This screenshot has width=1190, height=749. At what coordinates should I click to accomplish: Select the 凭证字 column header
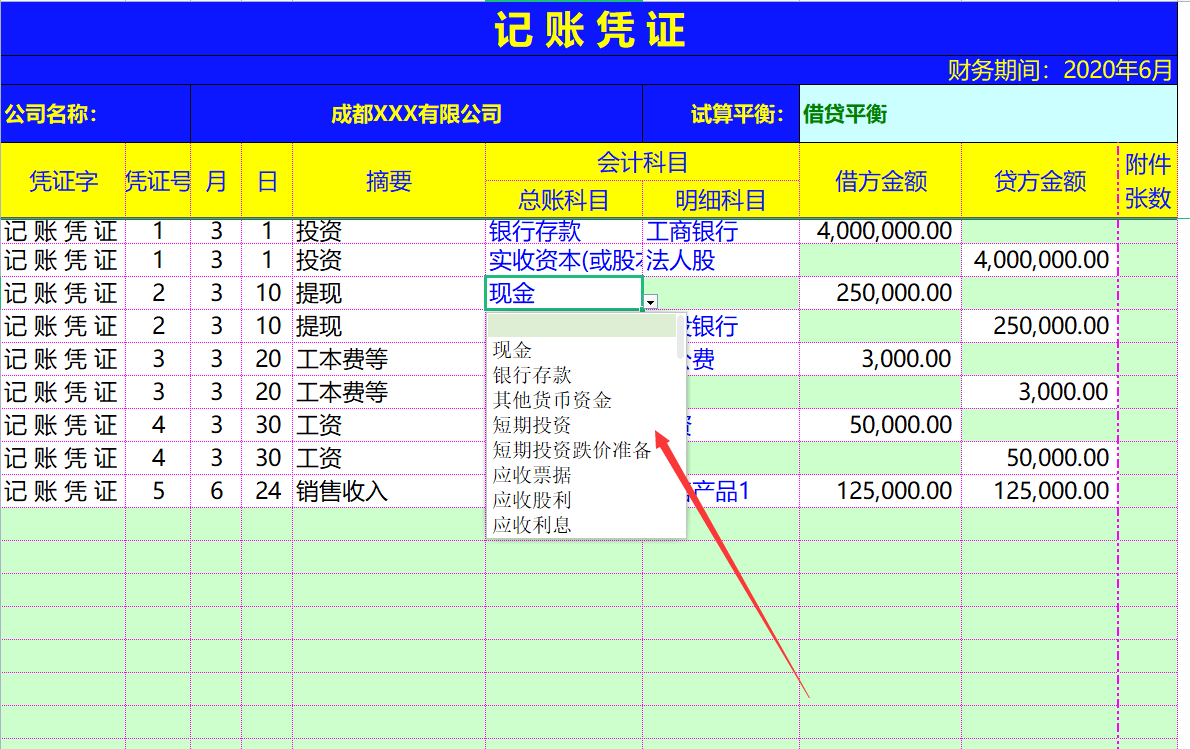63,181
